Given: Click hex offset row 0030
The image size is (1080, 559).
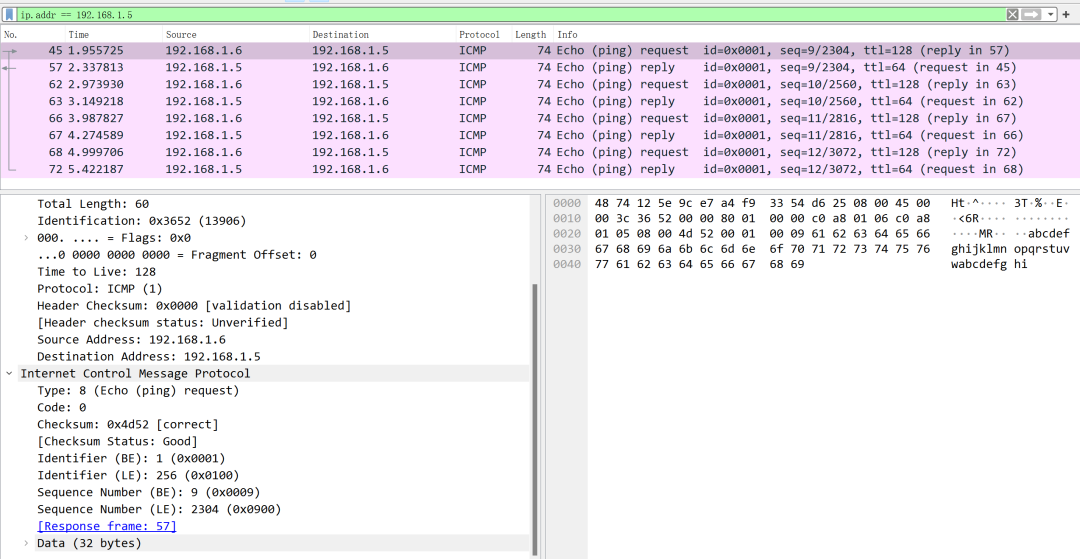Looking at the screenshot, I should [567, 249].
